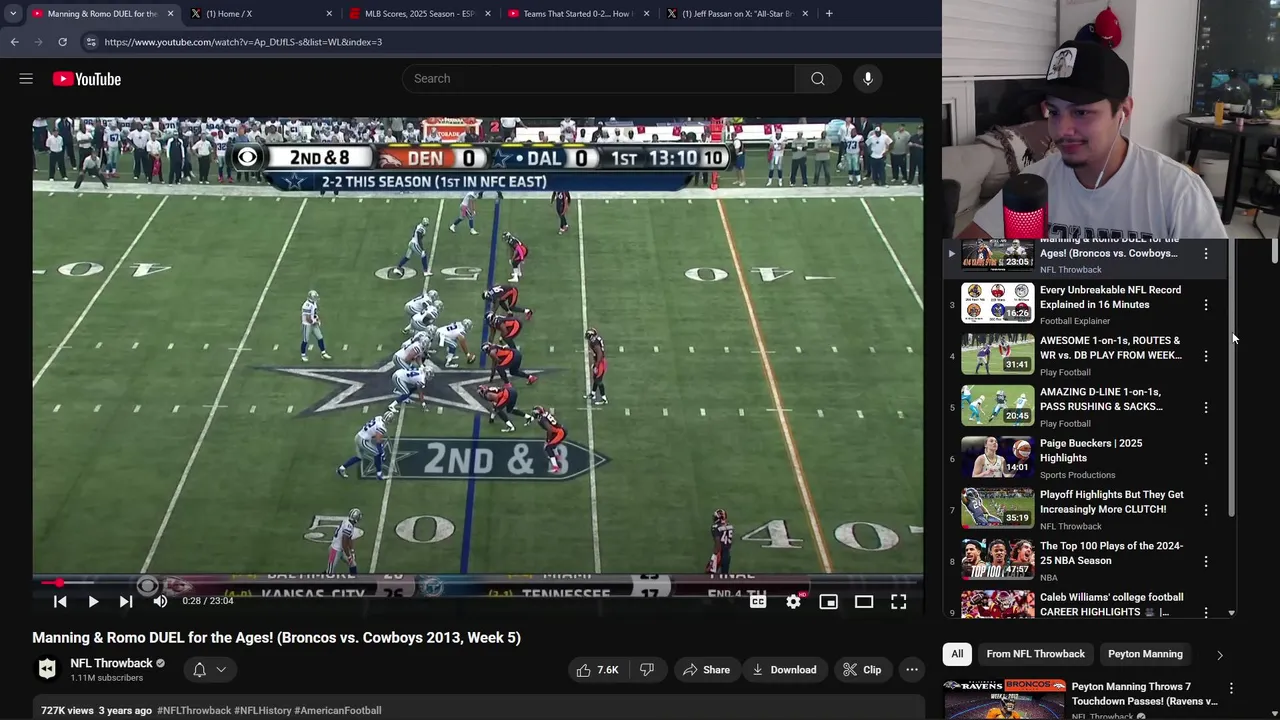This screenshot has width=1280, height=720.
Task: Skip to the next video
Action: (x=126, y=601)
